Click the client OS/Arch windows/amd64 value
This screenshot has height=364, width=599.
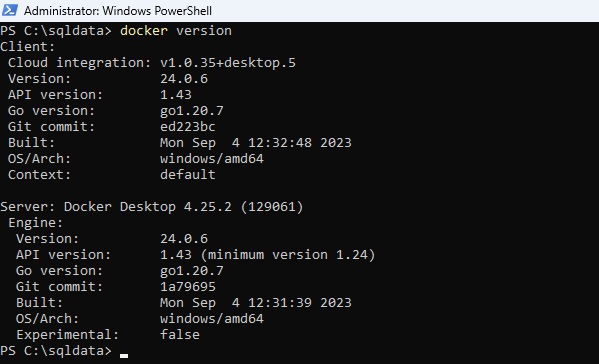212,159
